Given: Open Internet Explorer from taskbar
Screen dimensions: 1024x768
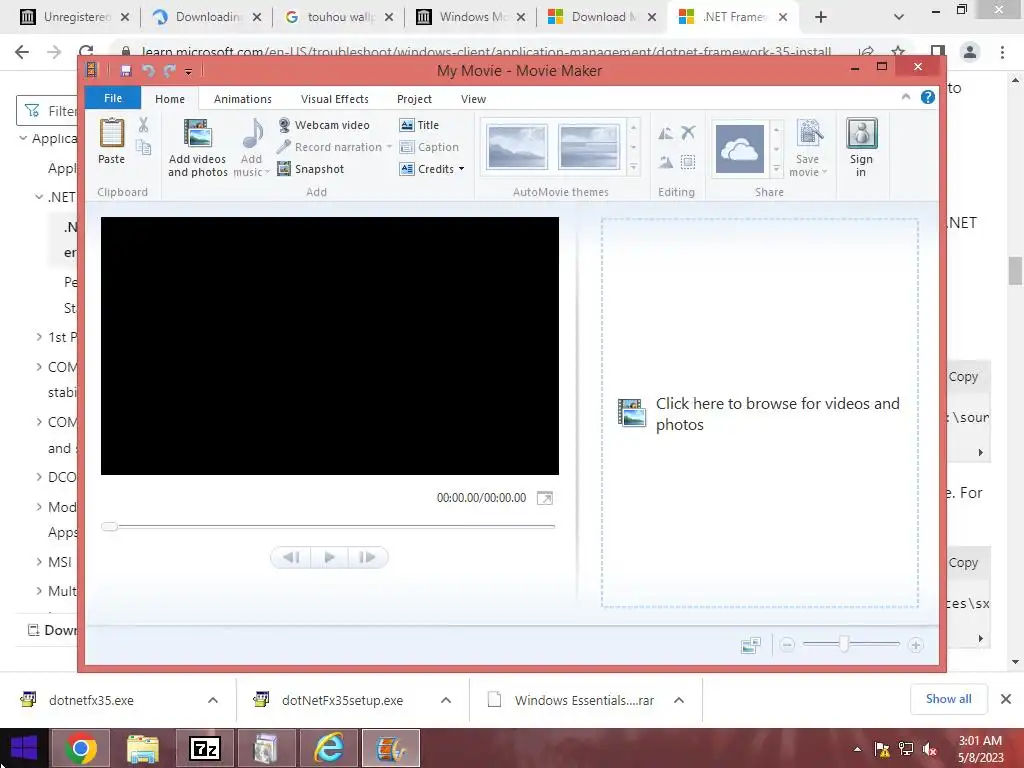Looking at the screenshot, I should pyautogui.click(x=328, y=748).
